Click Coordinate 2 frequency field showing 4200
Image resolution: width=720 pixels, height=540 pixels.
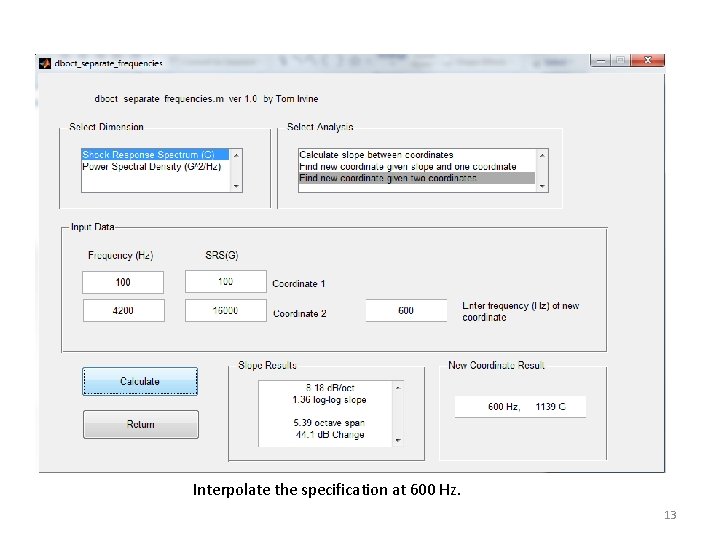124,310
